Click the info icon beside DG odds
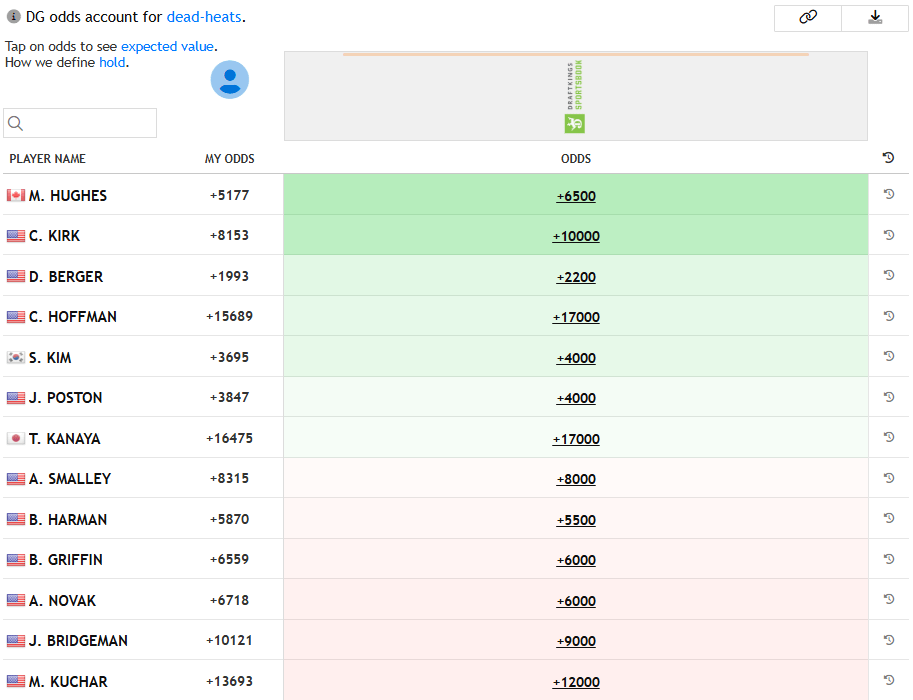This screenshot has height=700, width=913. pos(14,17)
